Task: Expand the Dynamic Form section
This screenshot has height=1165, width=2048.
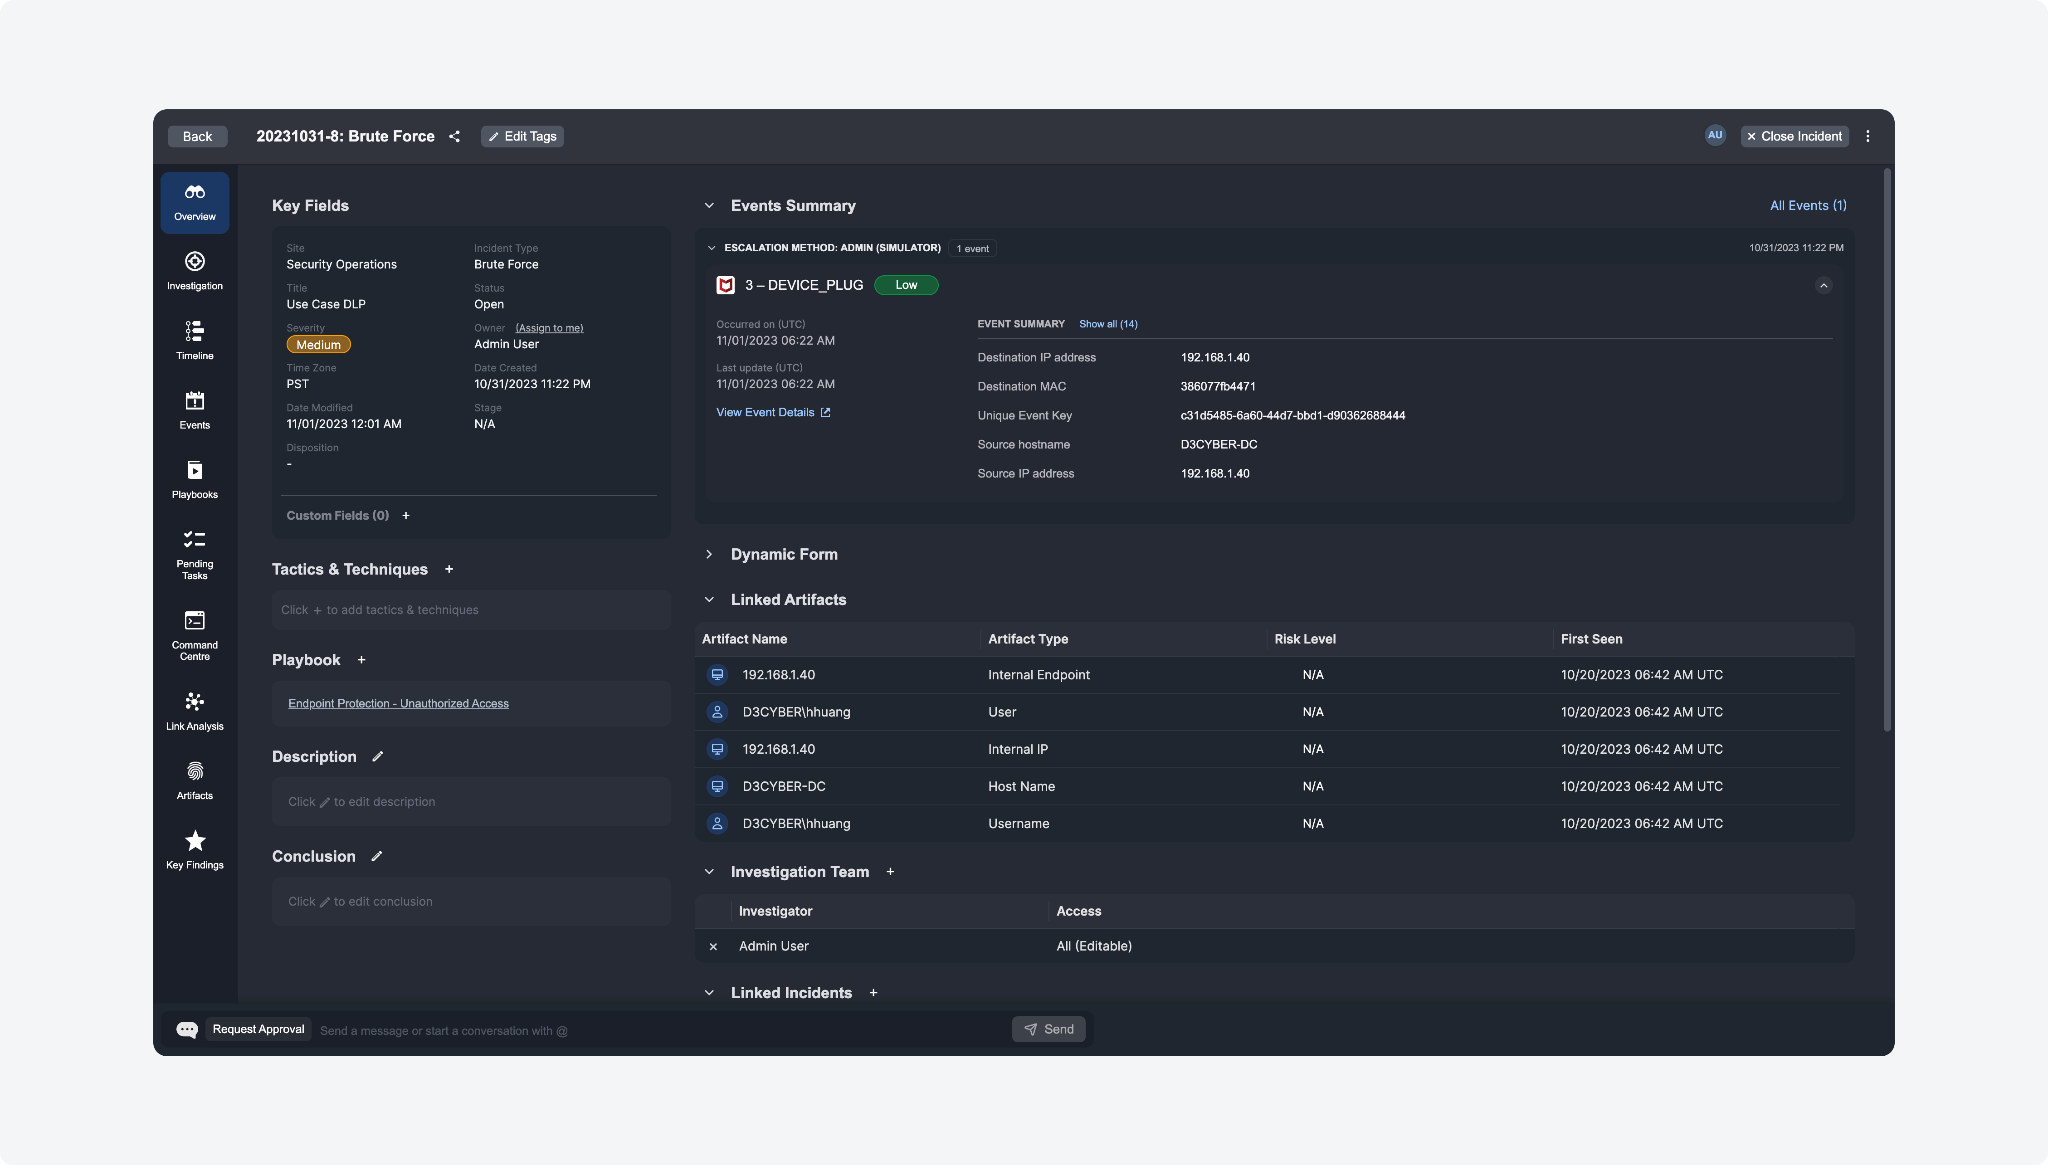Action: pos(709,555)
